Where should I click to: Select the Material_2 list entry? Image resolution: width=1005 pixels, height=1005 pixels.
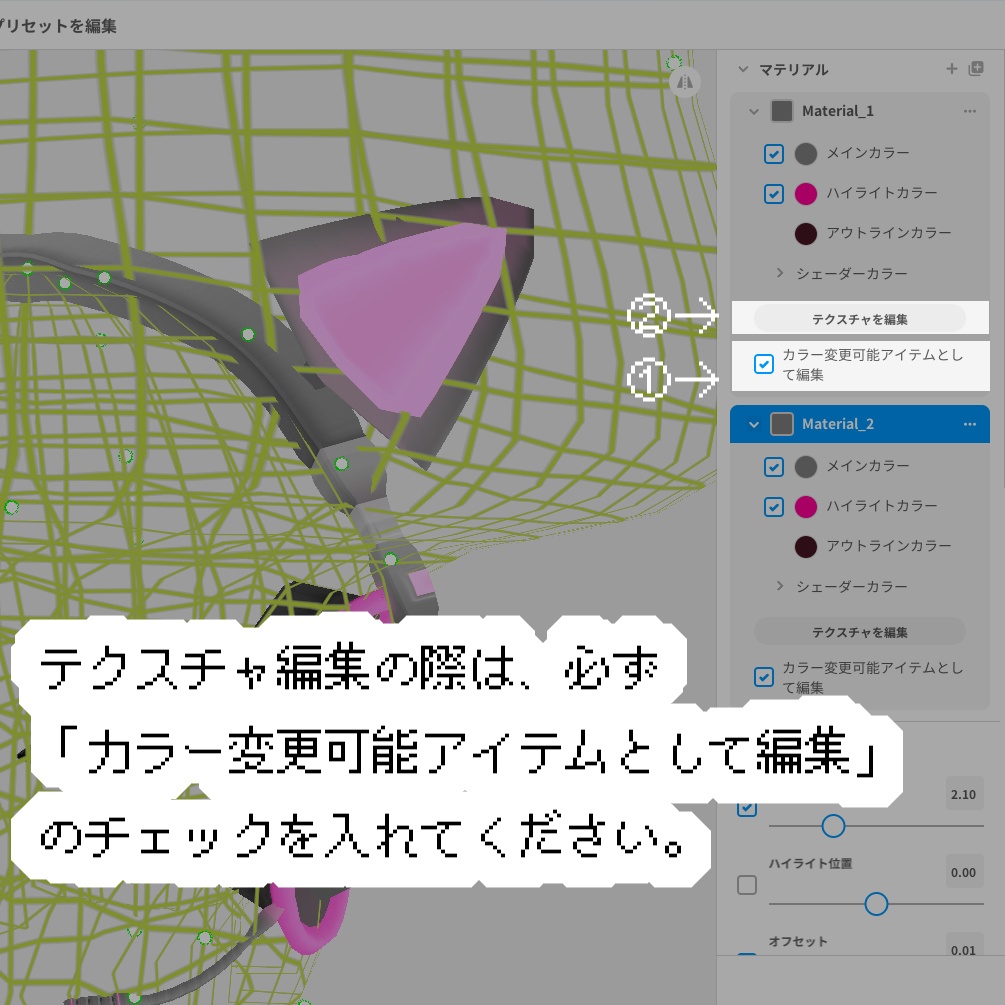(x=860, y=424)
